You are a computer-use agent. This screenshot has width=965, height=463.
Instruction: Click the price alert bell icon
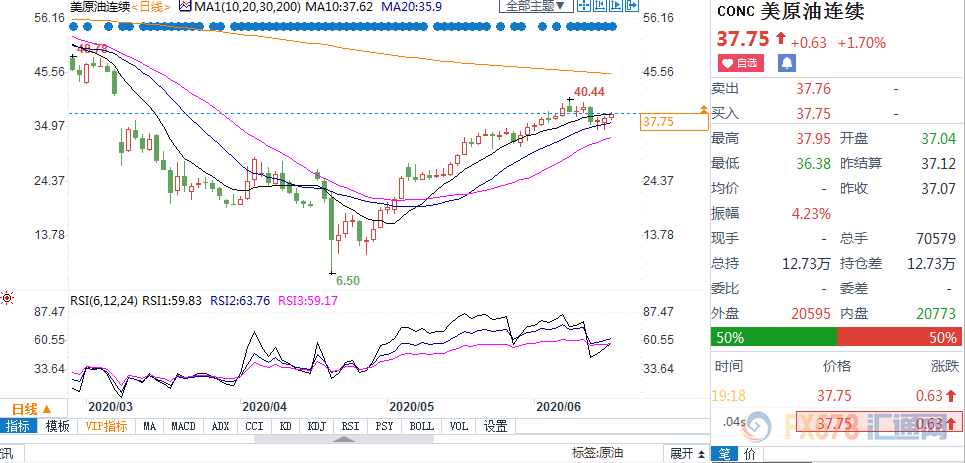click(x=786, y=63)
